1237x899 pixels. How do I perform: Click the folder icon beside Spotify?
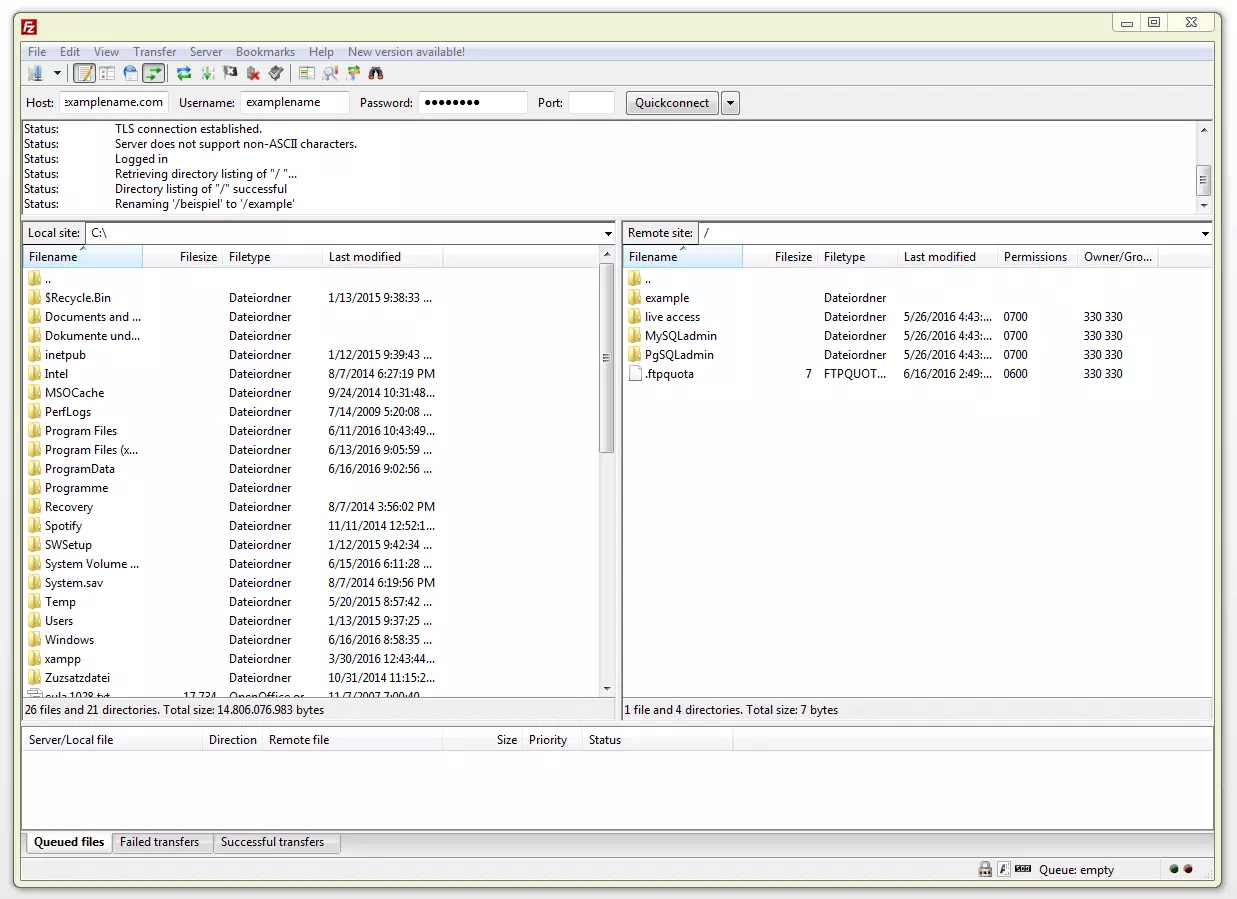(35, 526)
